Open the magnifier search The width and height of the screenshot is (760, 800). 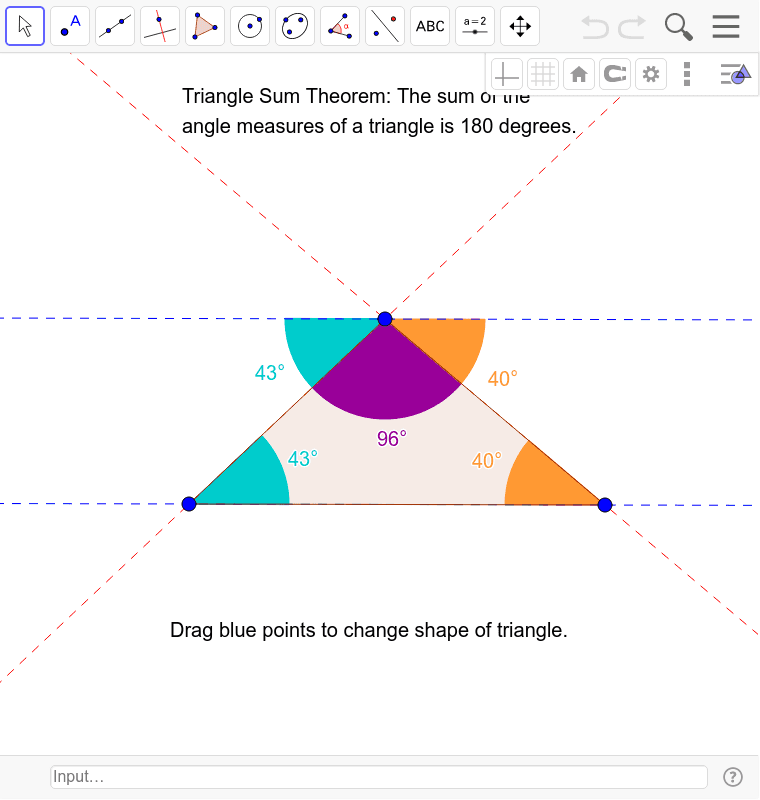(x=678, y=27)
